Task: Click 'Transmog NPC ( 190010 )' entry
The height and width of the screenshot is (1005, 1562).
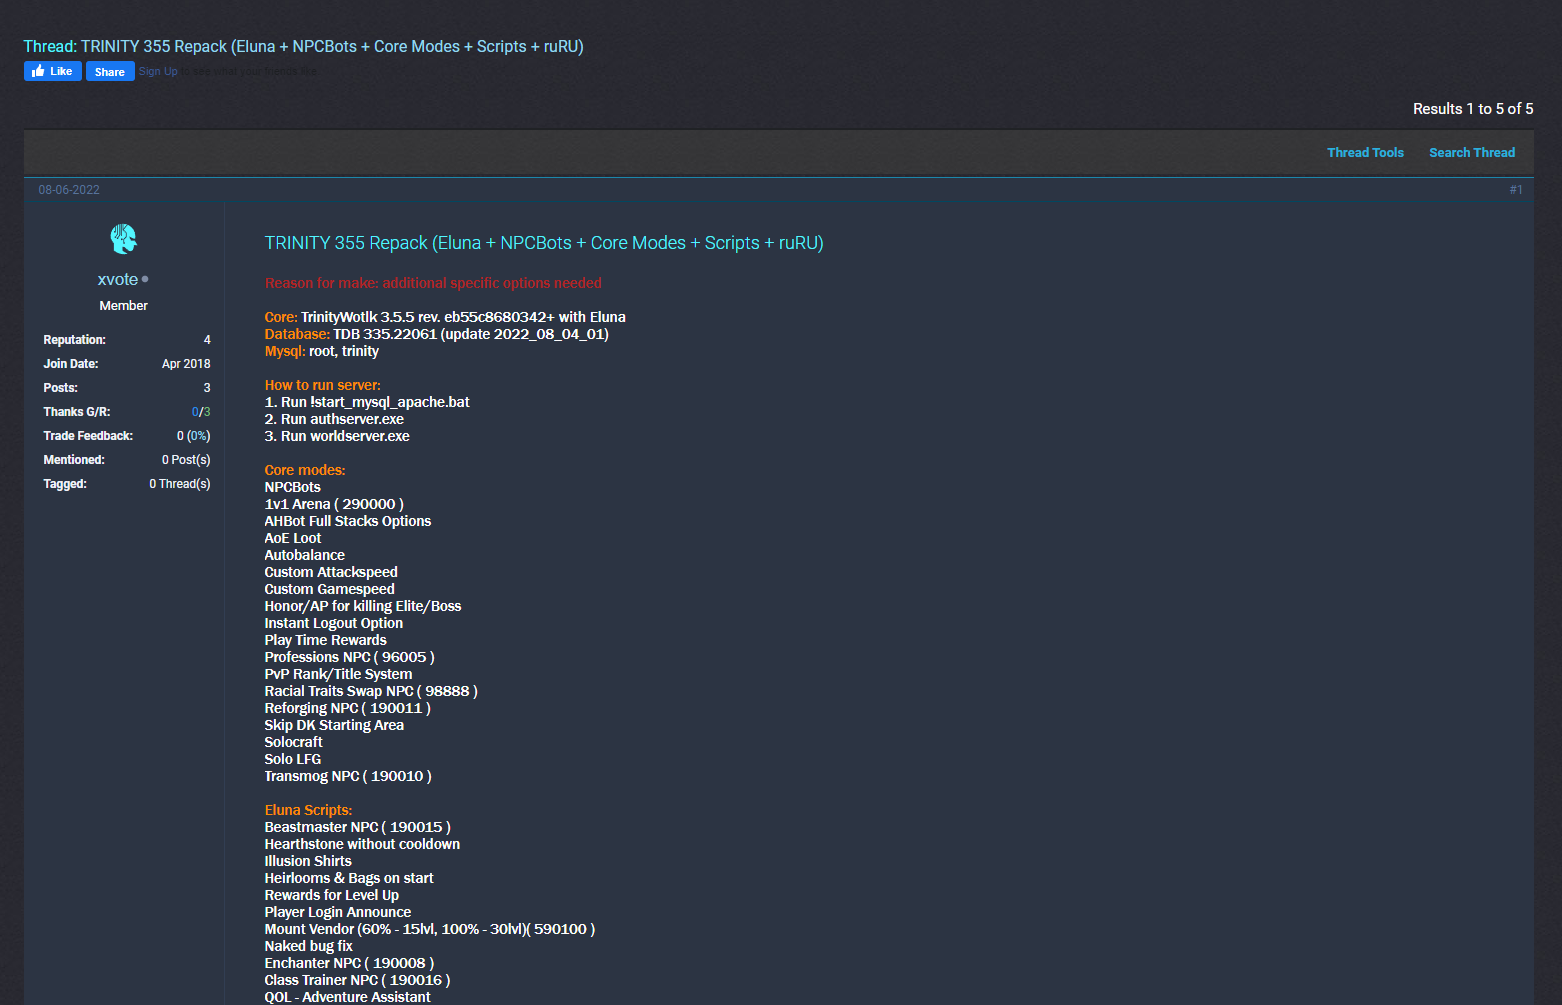Action: click(348, 776)
